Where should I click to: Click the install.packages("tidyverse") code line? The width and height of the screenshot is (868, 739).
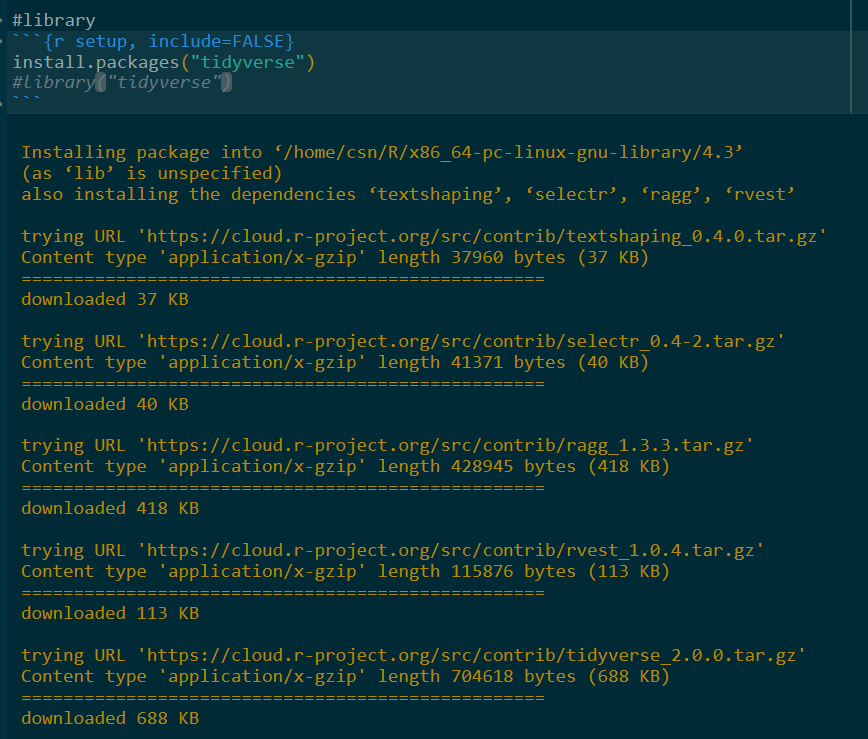coord(164,62)
